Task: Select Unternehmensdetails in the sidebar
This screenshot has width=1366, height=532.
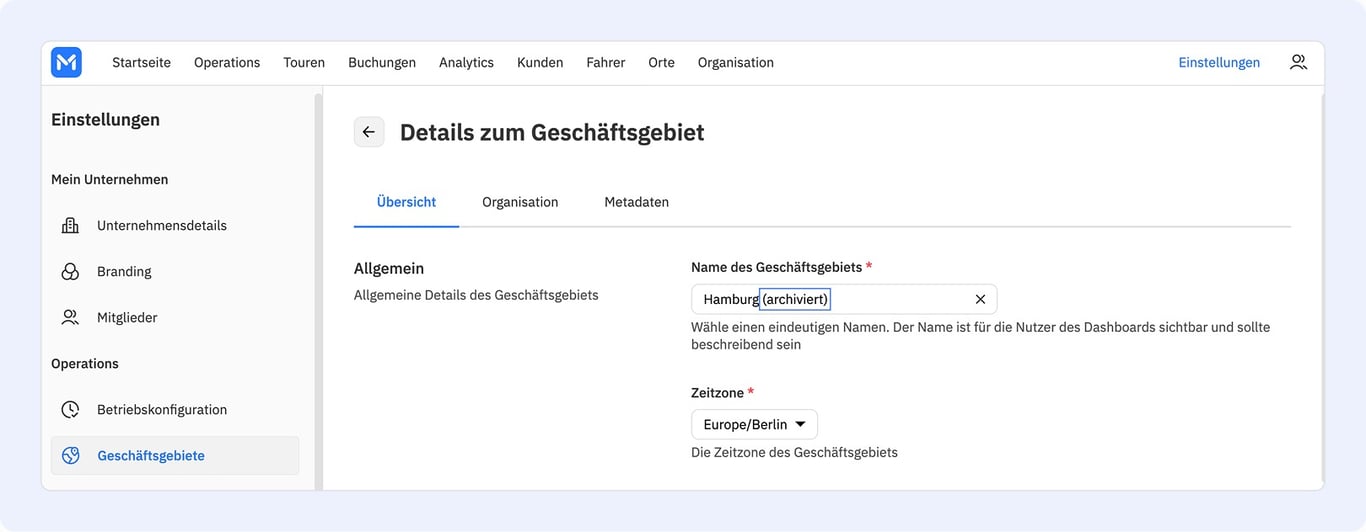Action: click(175, 225)
